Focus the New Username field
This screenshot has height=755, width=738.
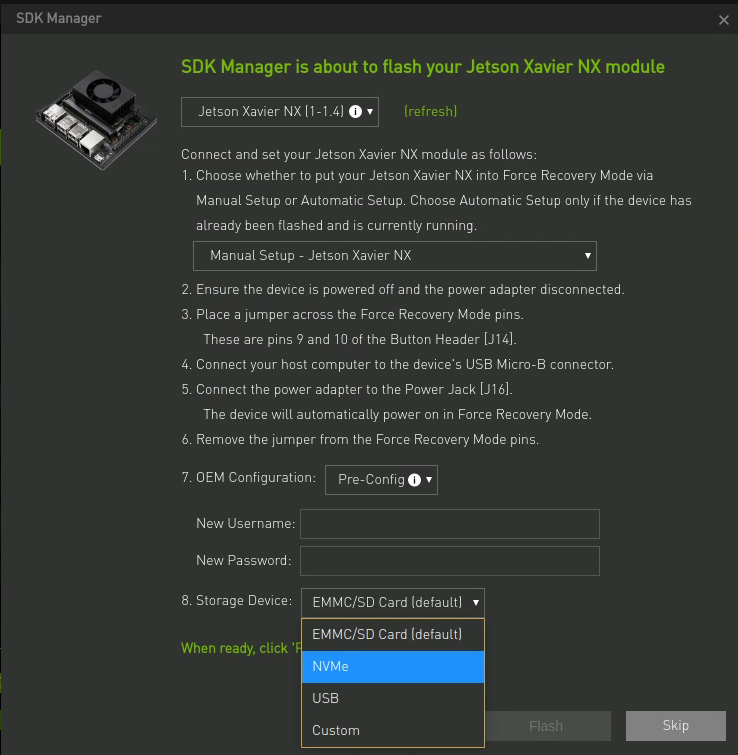pyautogui.click(x=450, y=524)
